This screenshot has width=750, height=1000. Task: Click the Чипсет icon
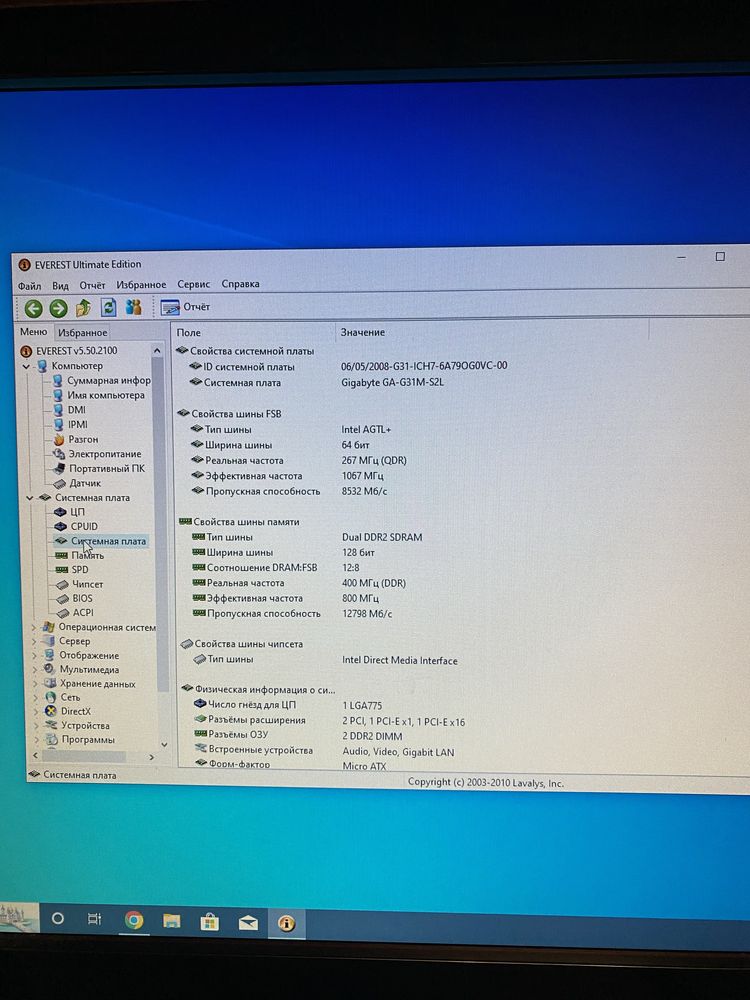click(62, 585)
